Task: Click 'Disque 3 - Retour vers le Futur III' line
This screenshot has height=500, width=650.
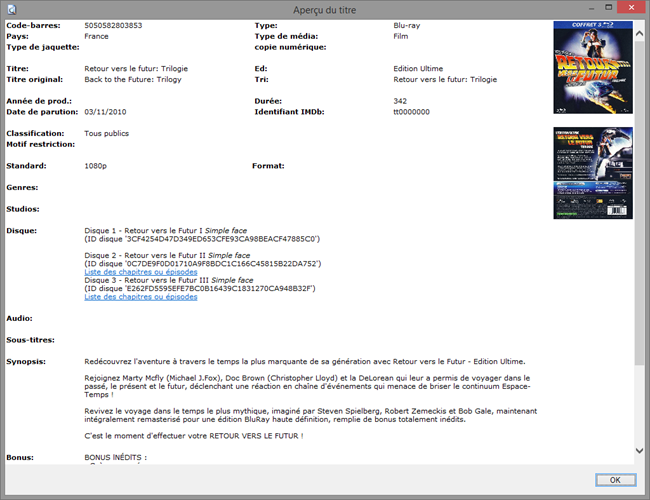Action: point(169,280)
